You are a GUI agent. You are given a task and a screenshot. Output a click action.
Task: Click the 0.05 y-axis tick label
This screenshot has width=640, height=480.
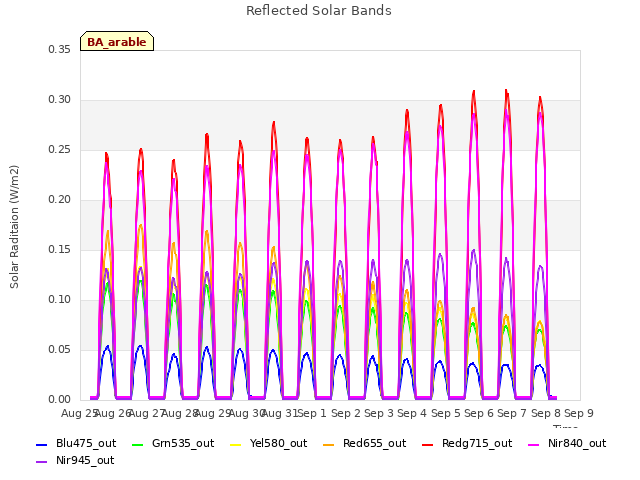[60, 349]
